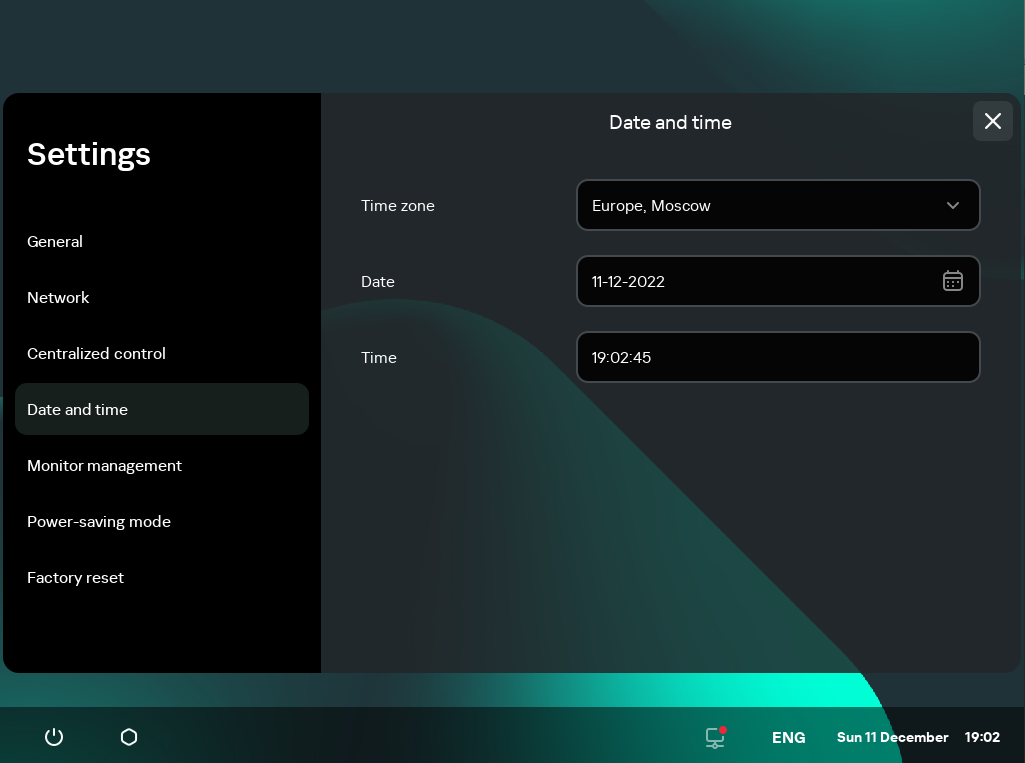Screen dimensions: 1025x763
Task: Select Centralized control in the sidebar
Action: [96, 353]
